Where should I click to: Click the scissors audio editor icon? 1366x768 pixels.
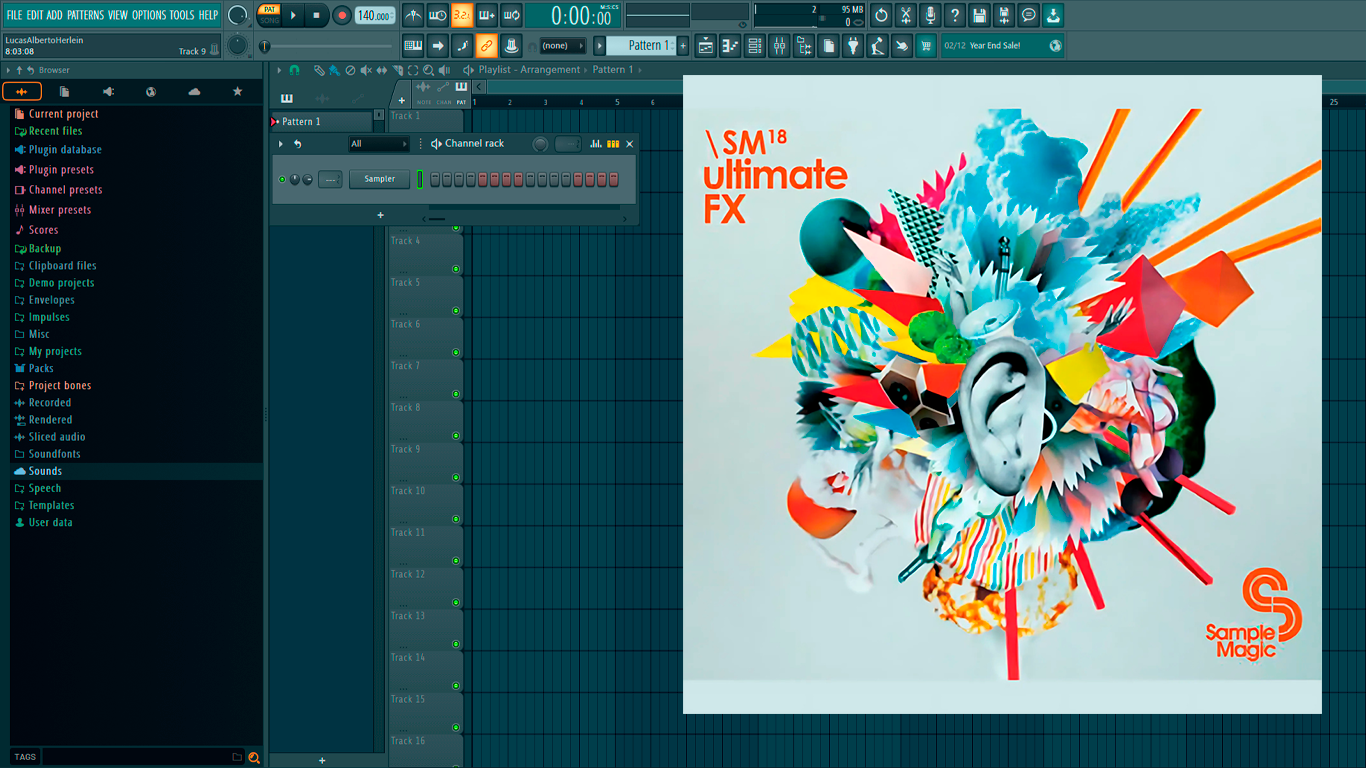click(x=906, y=15)
